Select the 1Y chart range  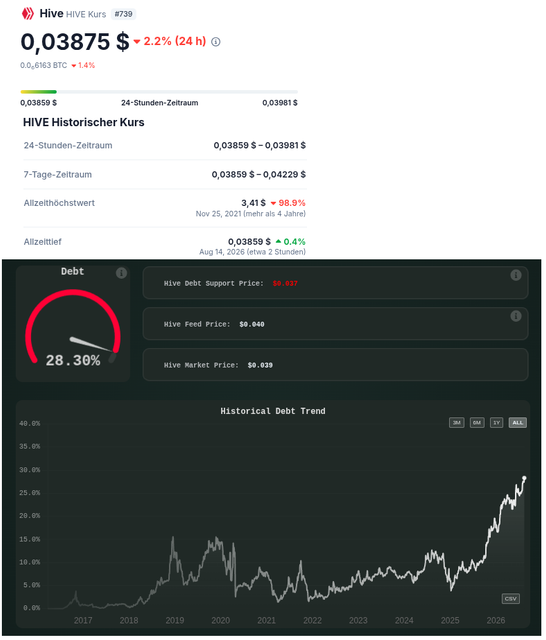(x=497, y=423)
